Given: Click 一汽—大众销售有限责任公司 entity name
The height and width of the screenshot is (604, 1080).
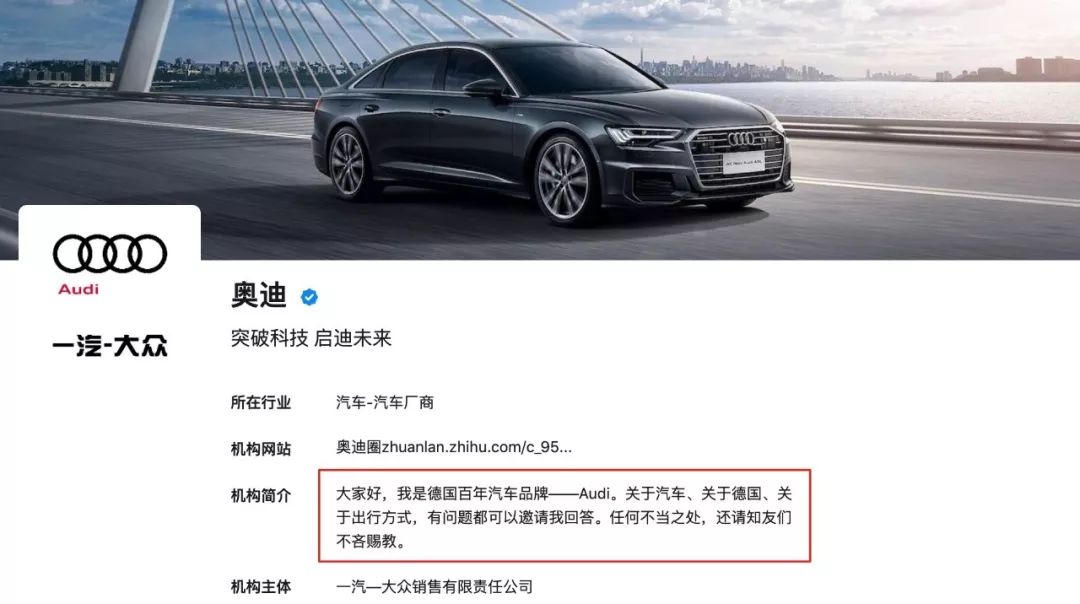Looking at the screenshot, I should [435, 587].
